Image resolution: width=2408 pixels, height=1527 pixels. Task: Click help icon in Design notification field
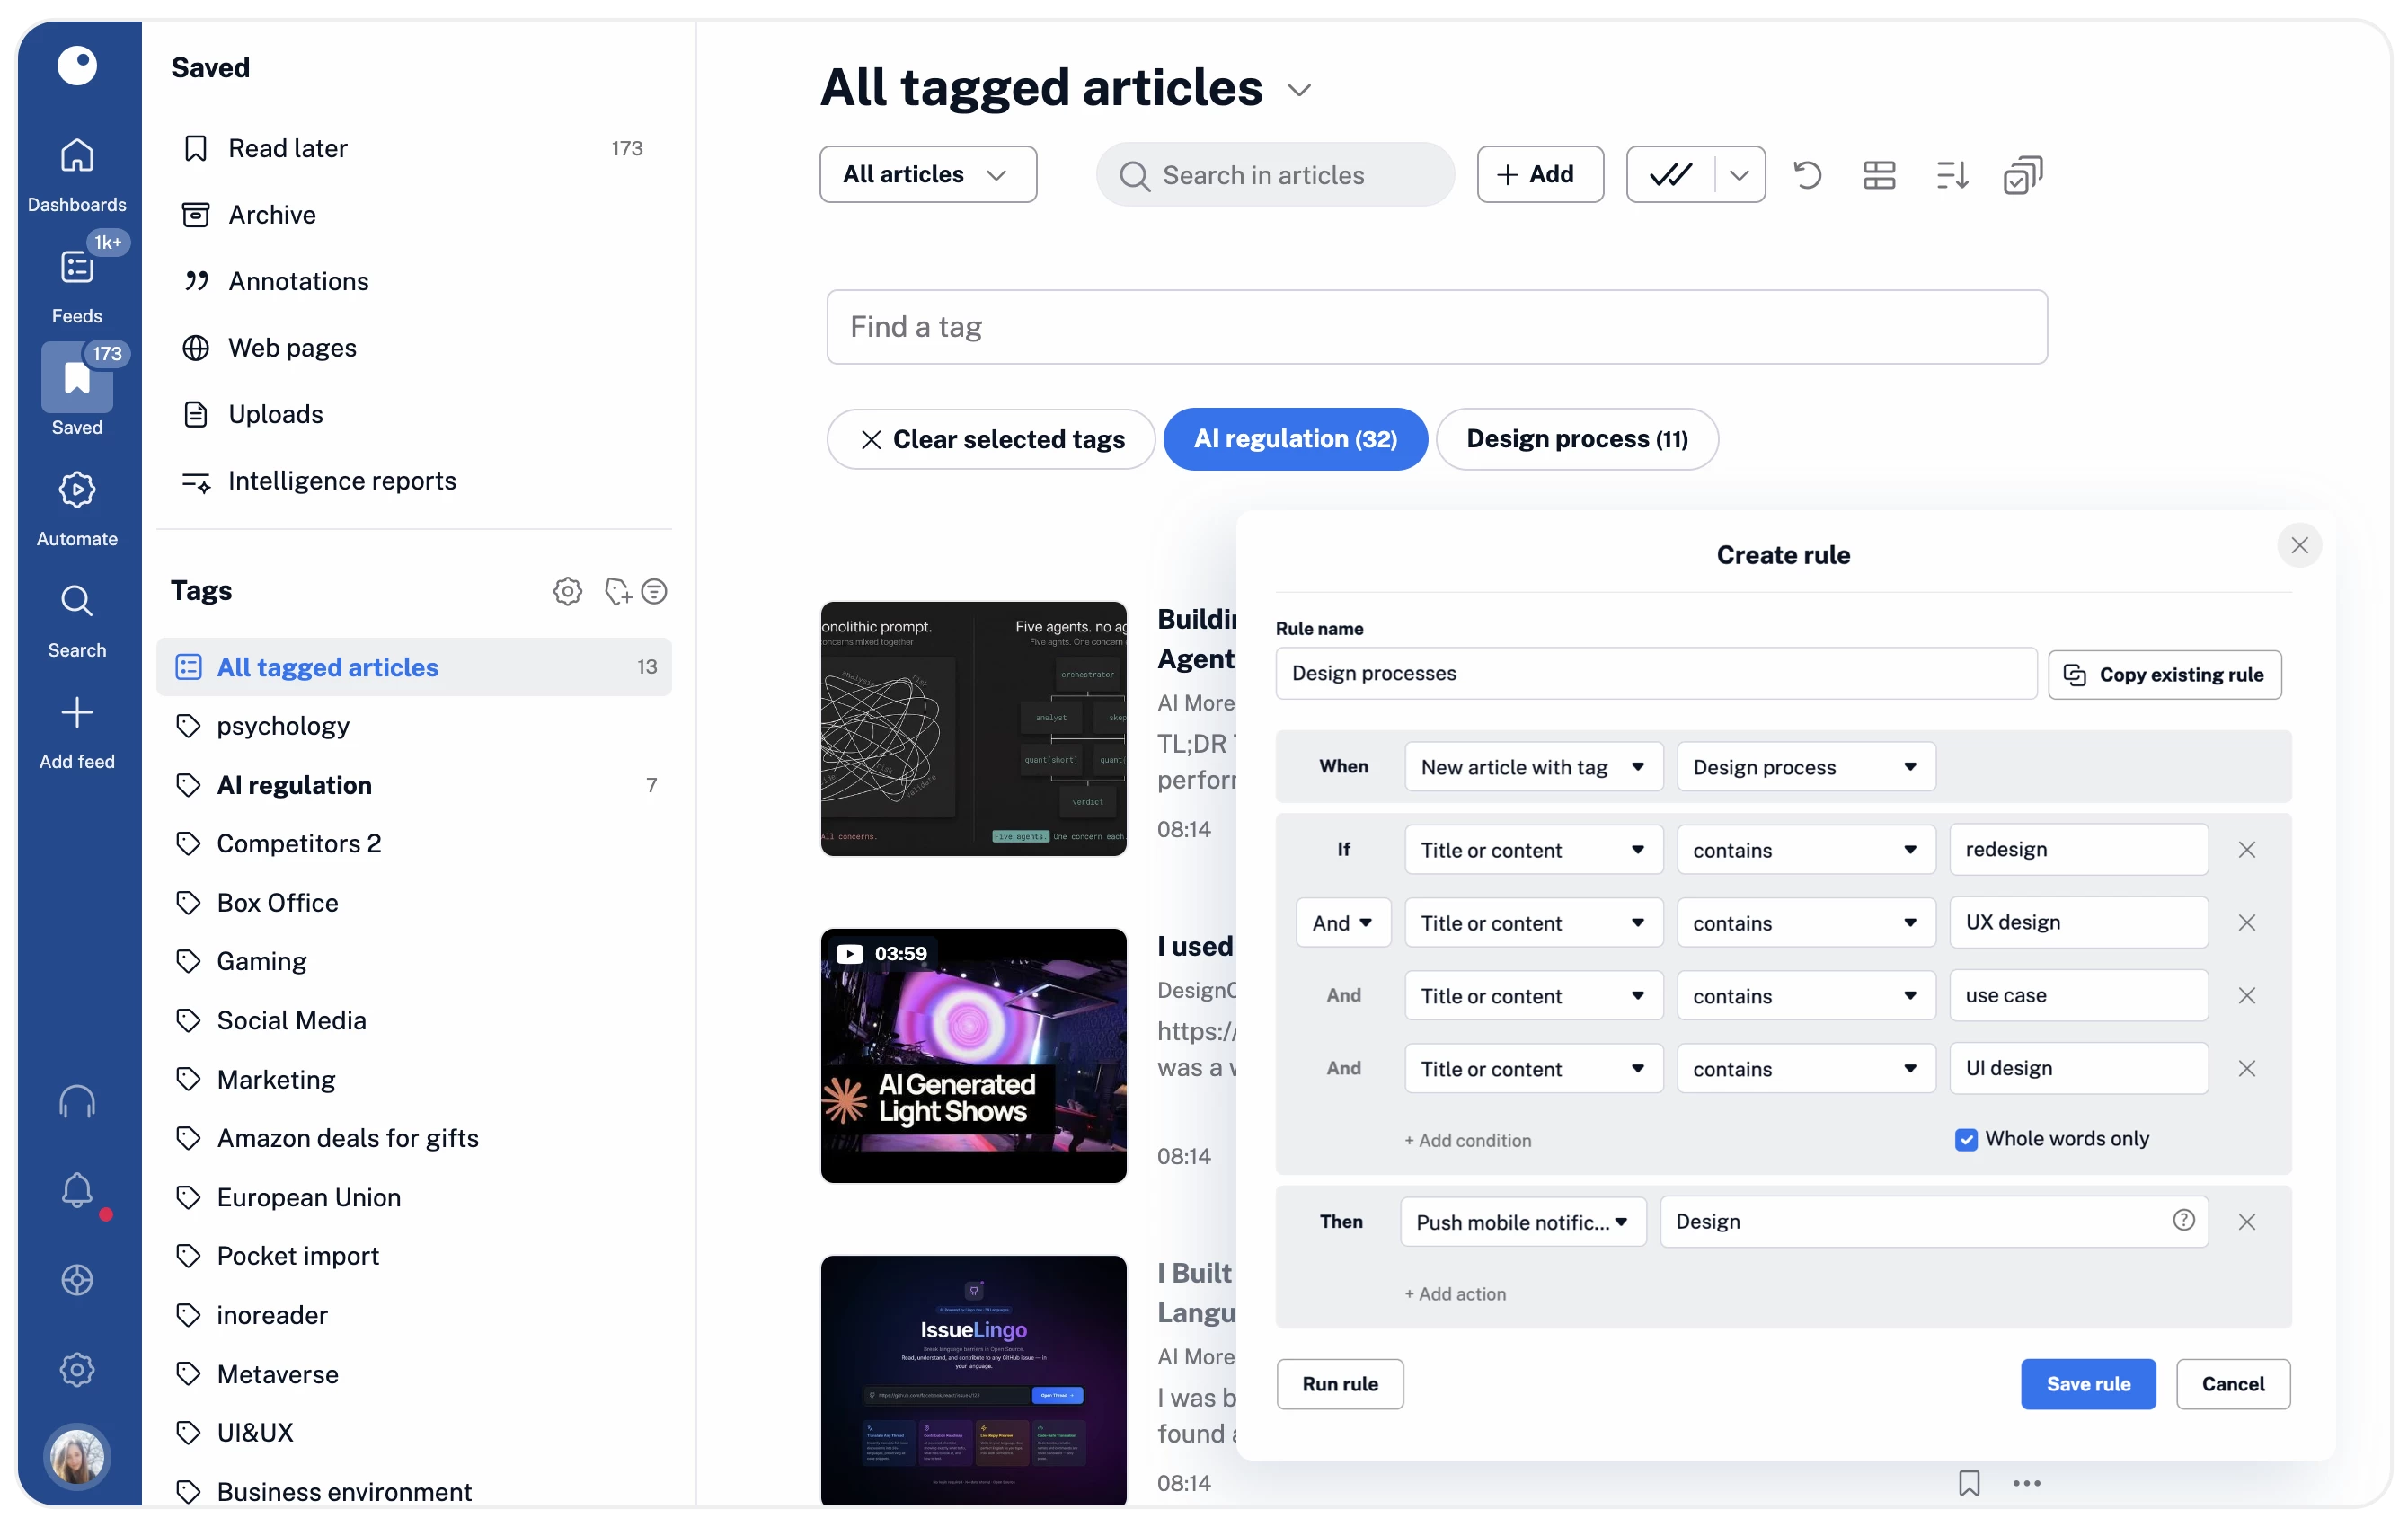(2183, 1220)
